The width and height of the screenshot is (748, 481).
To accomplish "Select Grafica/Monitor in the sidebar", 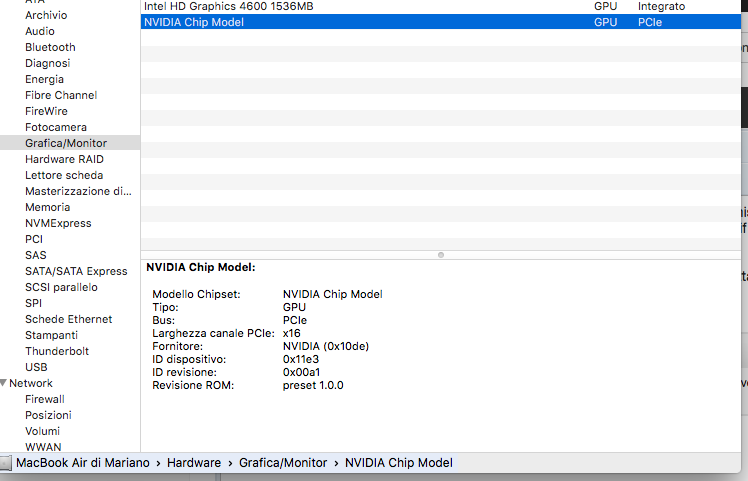I will coord(66,143).
